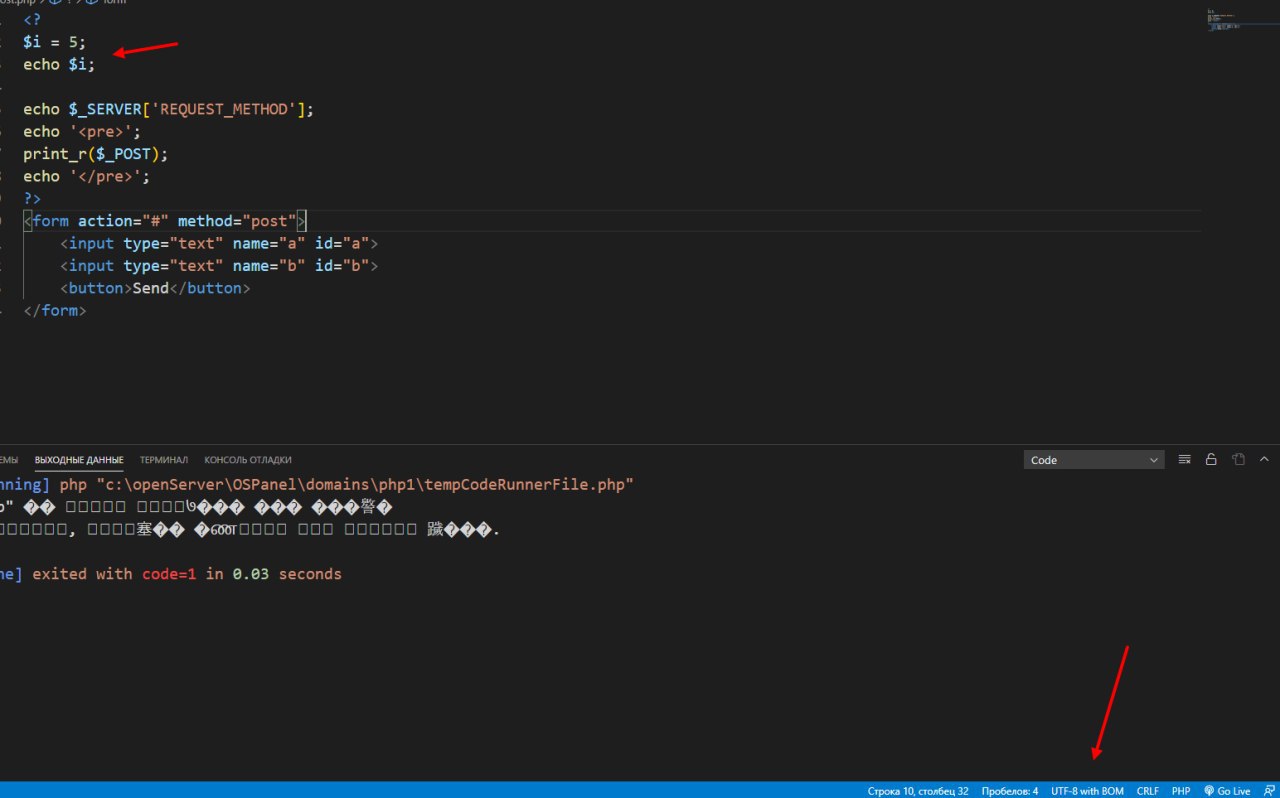
Task: Click the method="post" attribute in form tag
Action: click(x=237, y=221)
